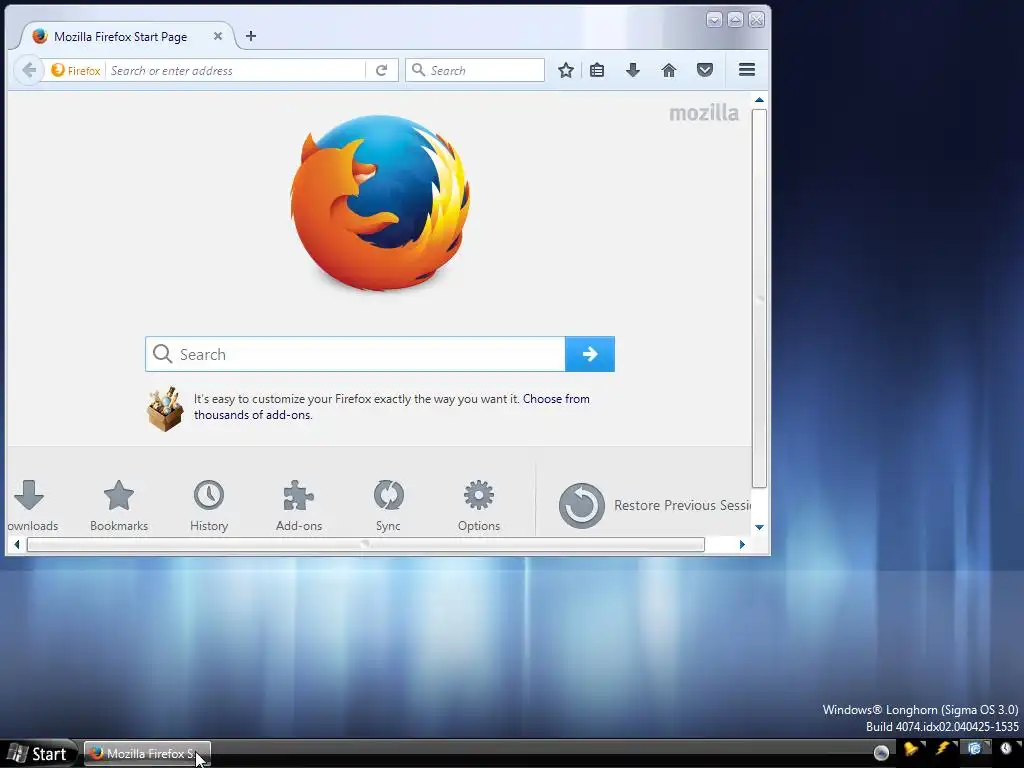Click the vertical scrollbar up arrow
This screenshot has height=768, width=1024.
coord(759,100)
